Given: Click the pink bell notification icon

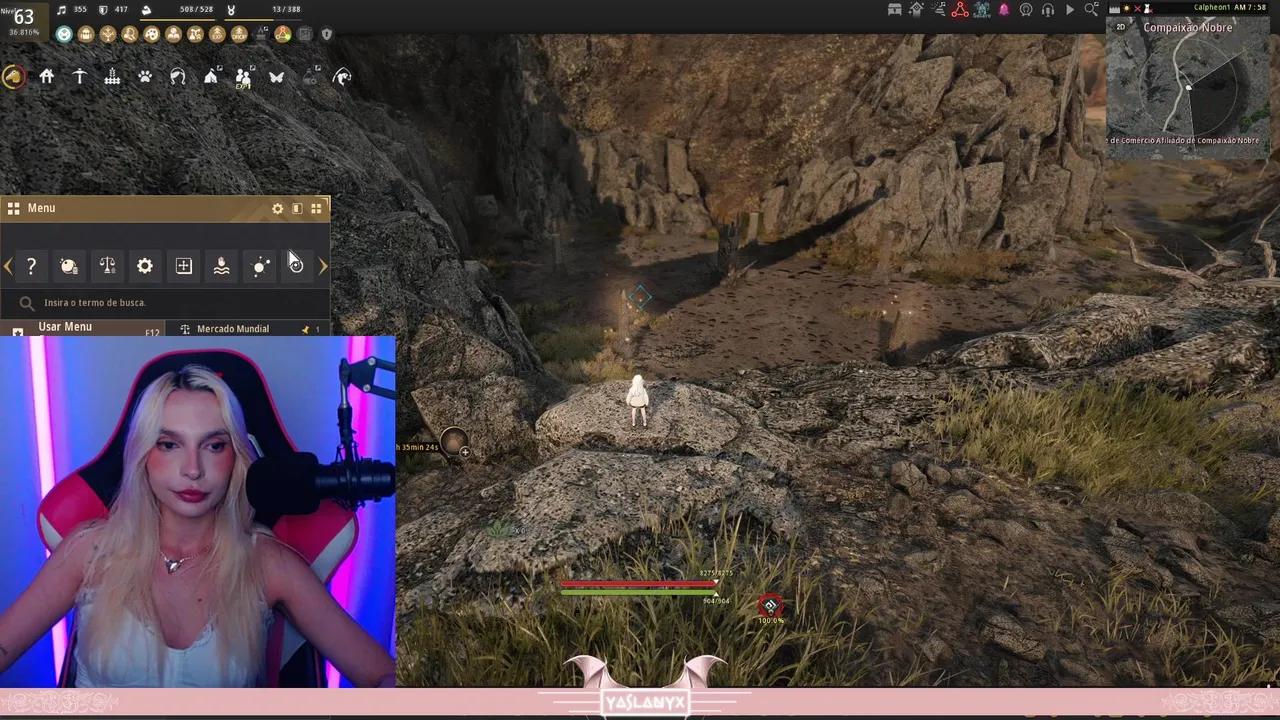Looking at the screenshot, I should tap(1004, 10).
